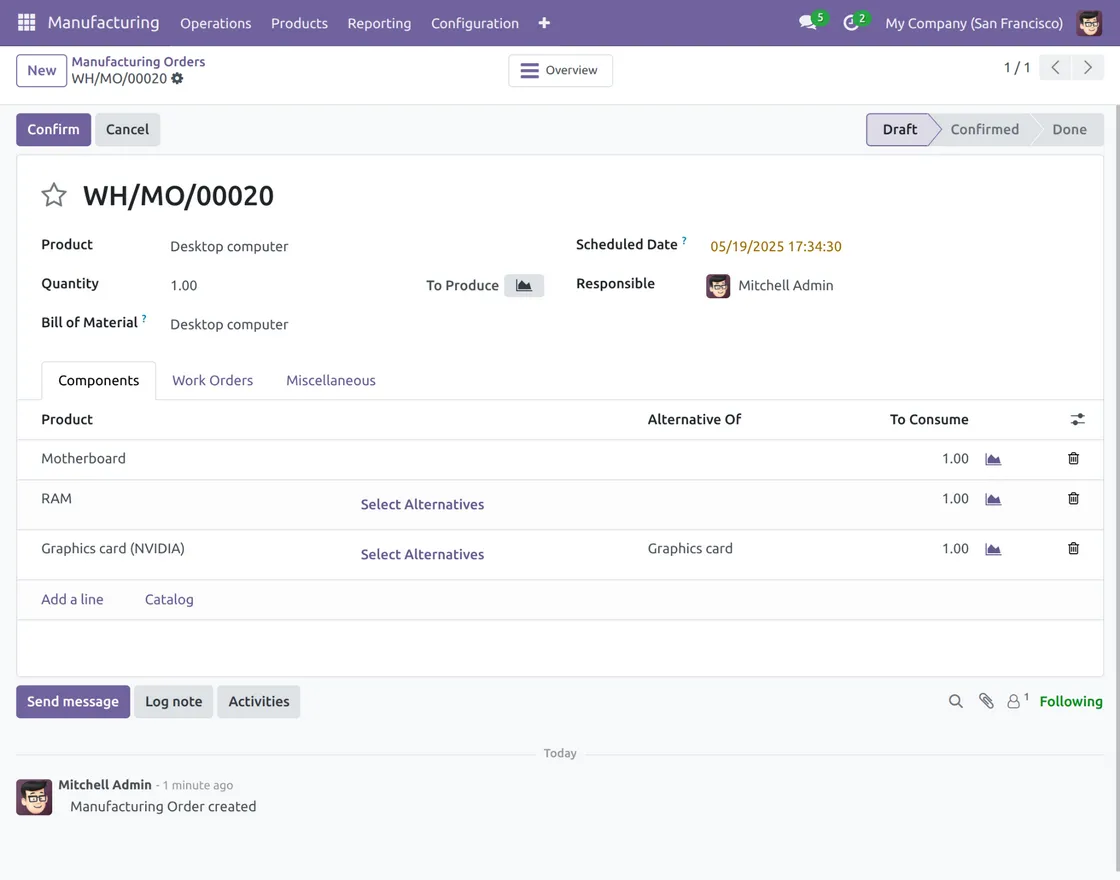This screenshot has width=1120, height=880.
Task: Click the Responsible avatar next to Mitchell Admin
Action: click(718, 286)
